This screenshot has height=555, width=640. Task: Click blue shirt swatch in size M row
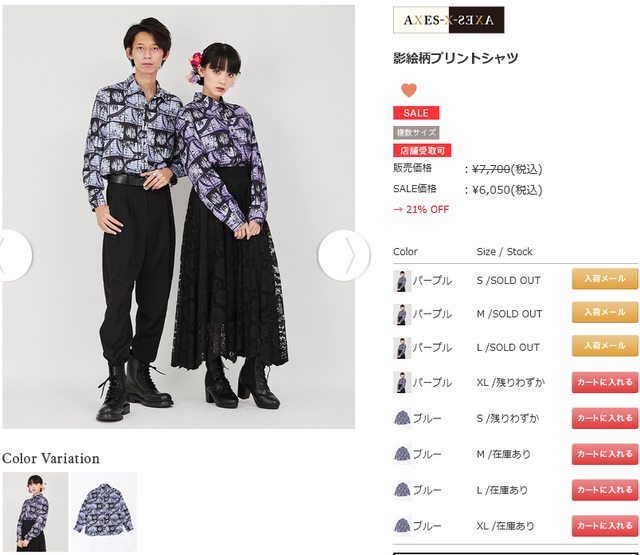[x=402, y=454]
